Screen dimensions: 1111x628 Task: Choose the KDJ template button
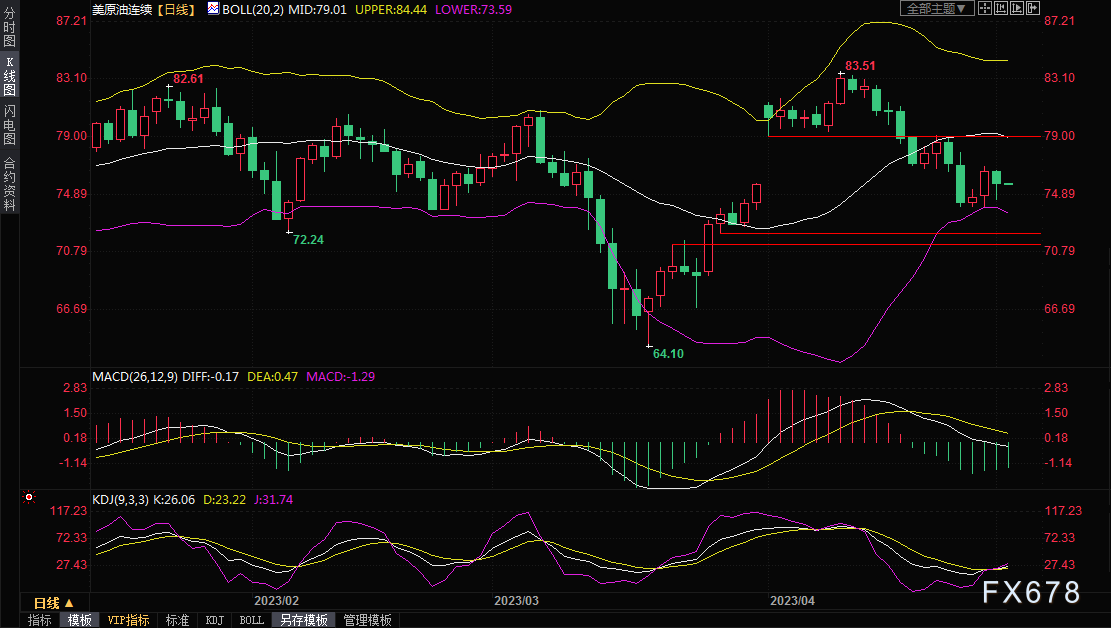215,620
